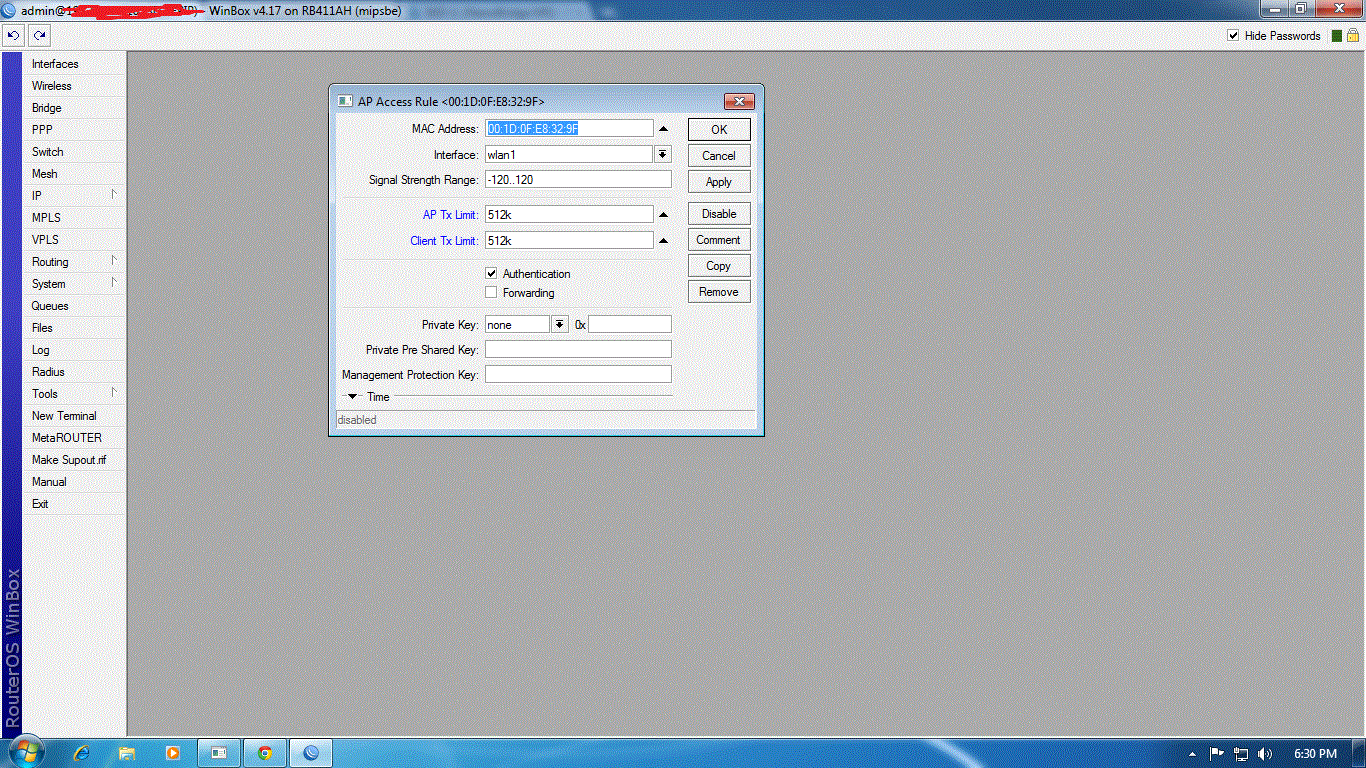The width and height of the screenshot is (1366, 768).
Task: Expand the Routing submenu
Action: (x=75, y=262)
